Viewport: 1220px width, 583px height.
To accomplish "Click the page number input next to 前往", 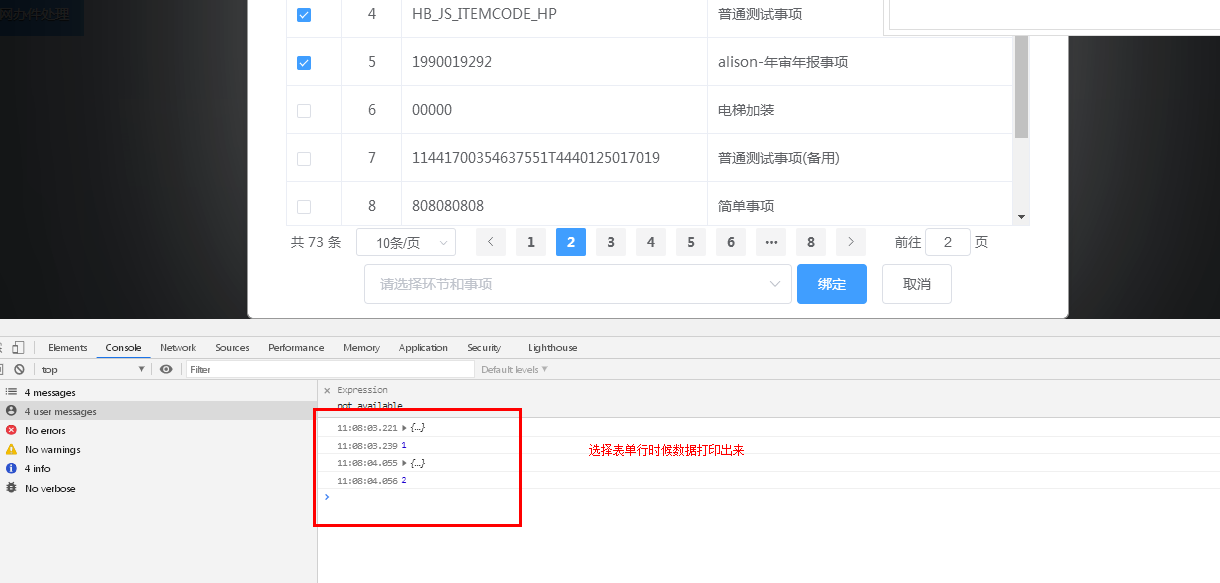I will [947, 242].
